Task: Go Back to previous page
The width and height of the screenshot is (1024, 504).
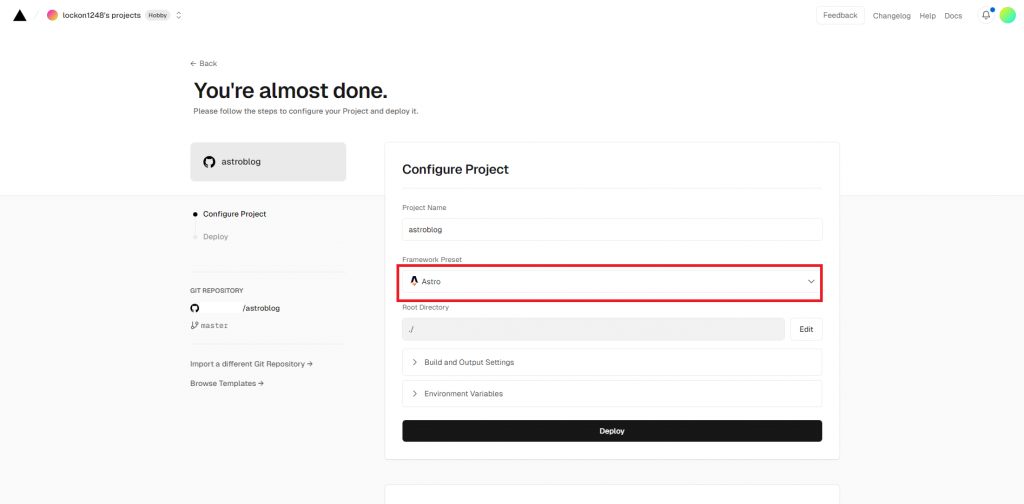Action: click(204, 63)
